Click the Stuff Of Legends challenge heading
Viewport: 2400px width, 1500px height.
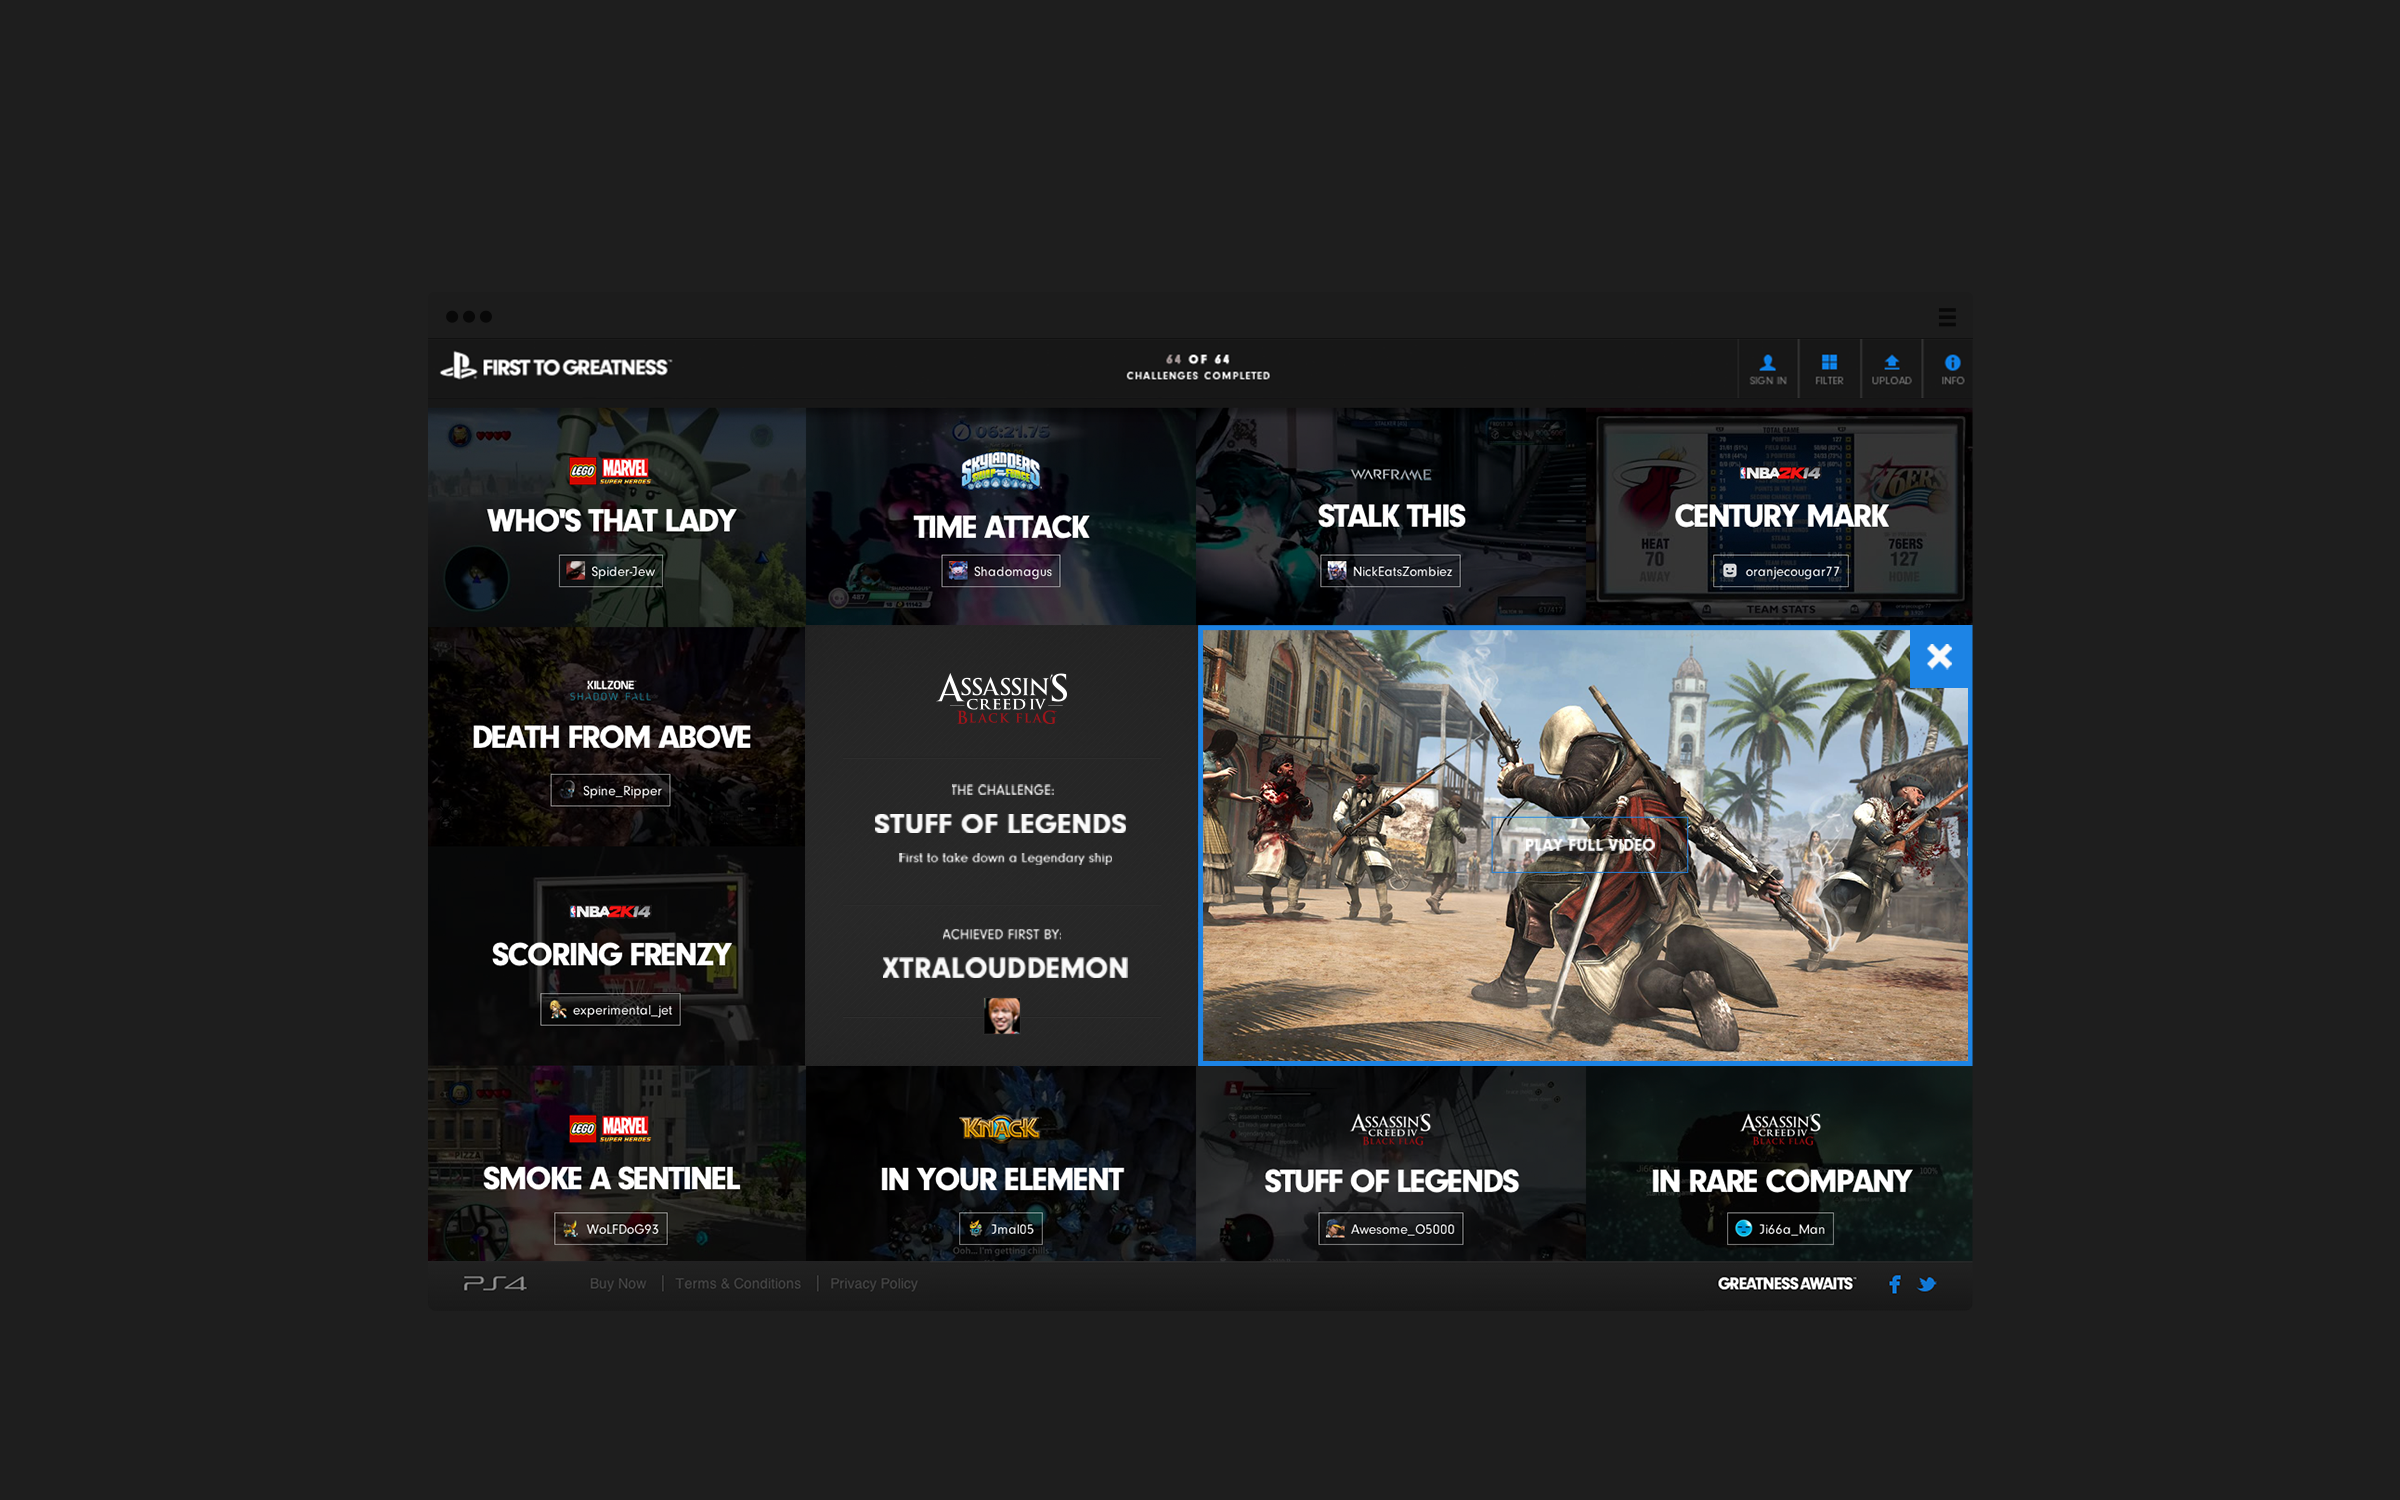point(1000,824)
